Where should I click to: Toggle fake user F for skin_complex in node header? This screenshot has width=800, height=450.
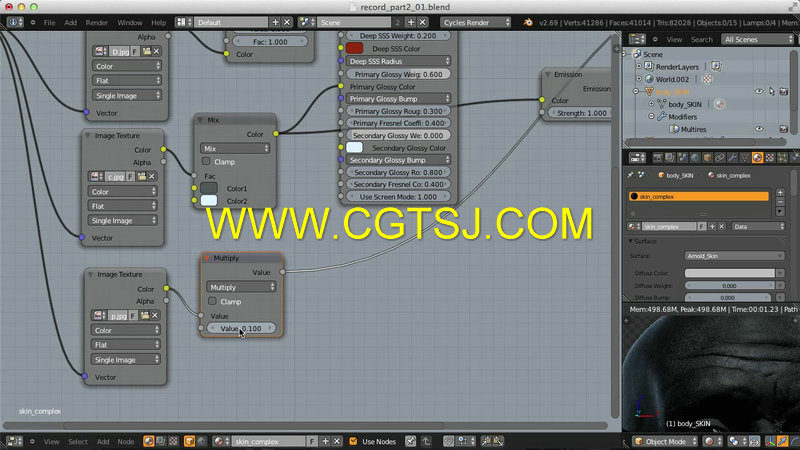(312, 441)
